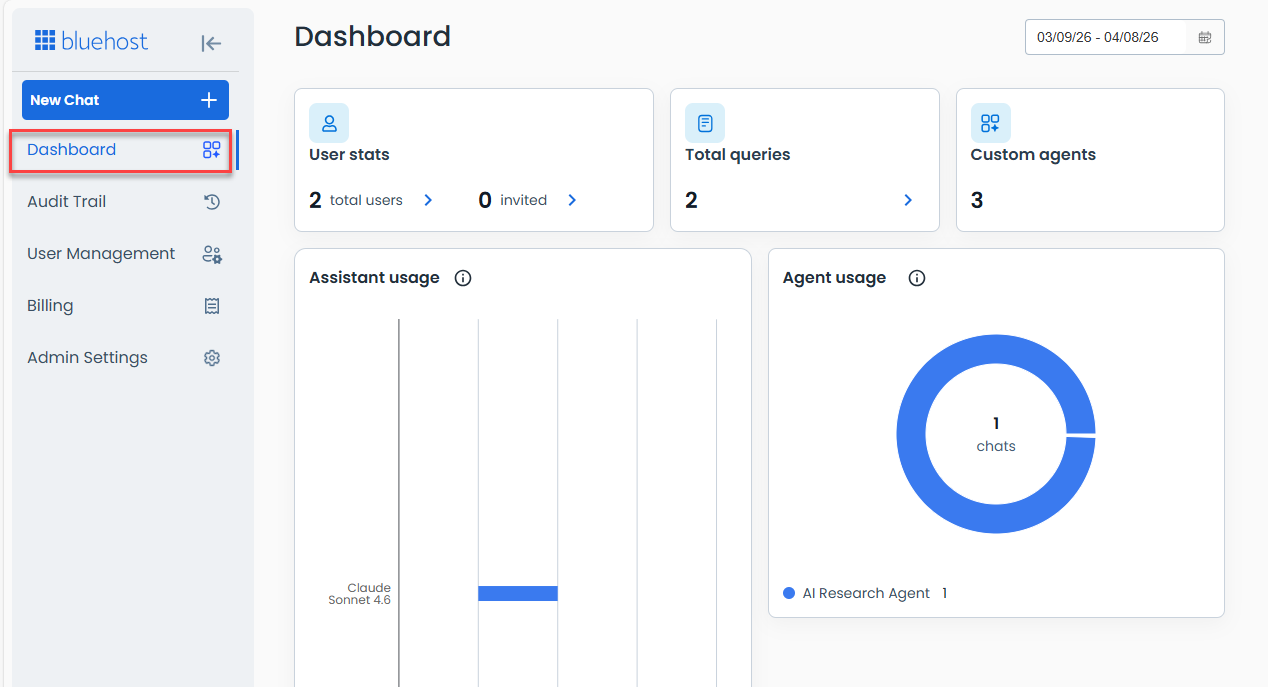The height and width of the screenshot is (687, 1268).
Task: Start a New Chat
Action: click(x=125, y=100)
